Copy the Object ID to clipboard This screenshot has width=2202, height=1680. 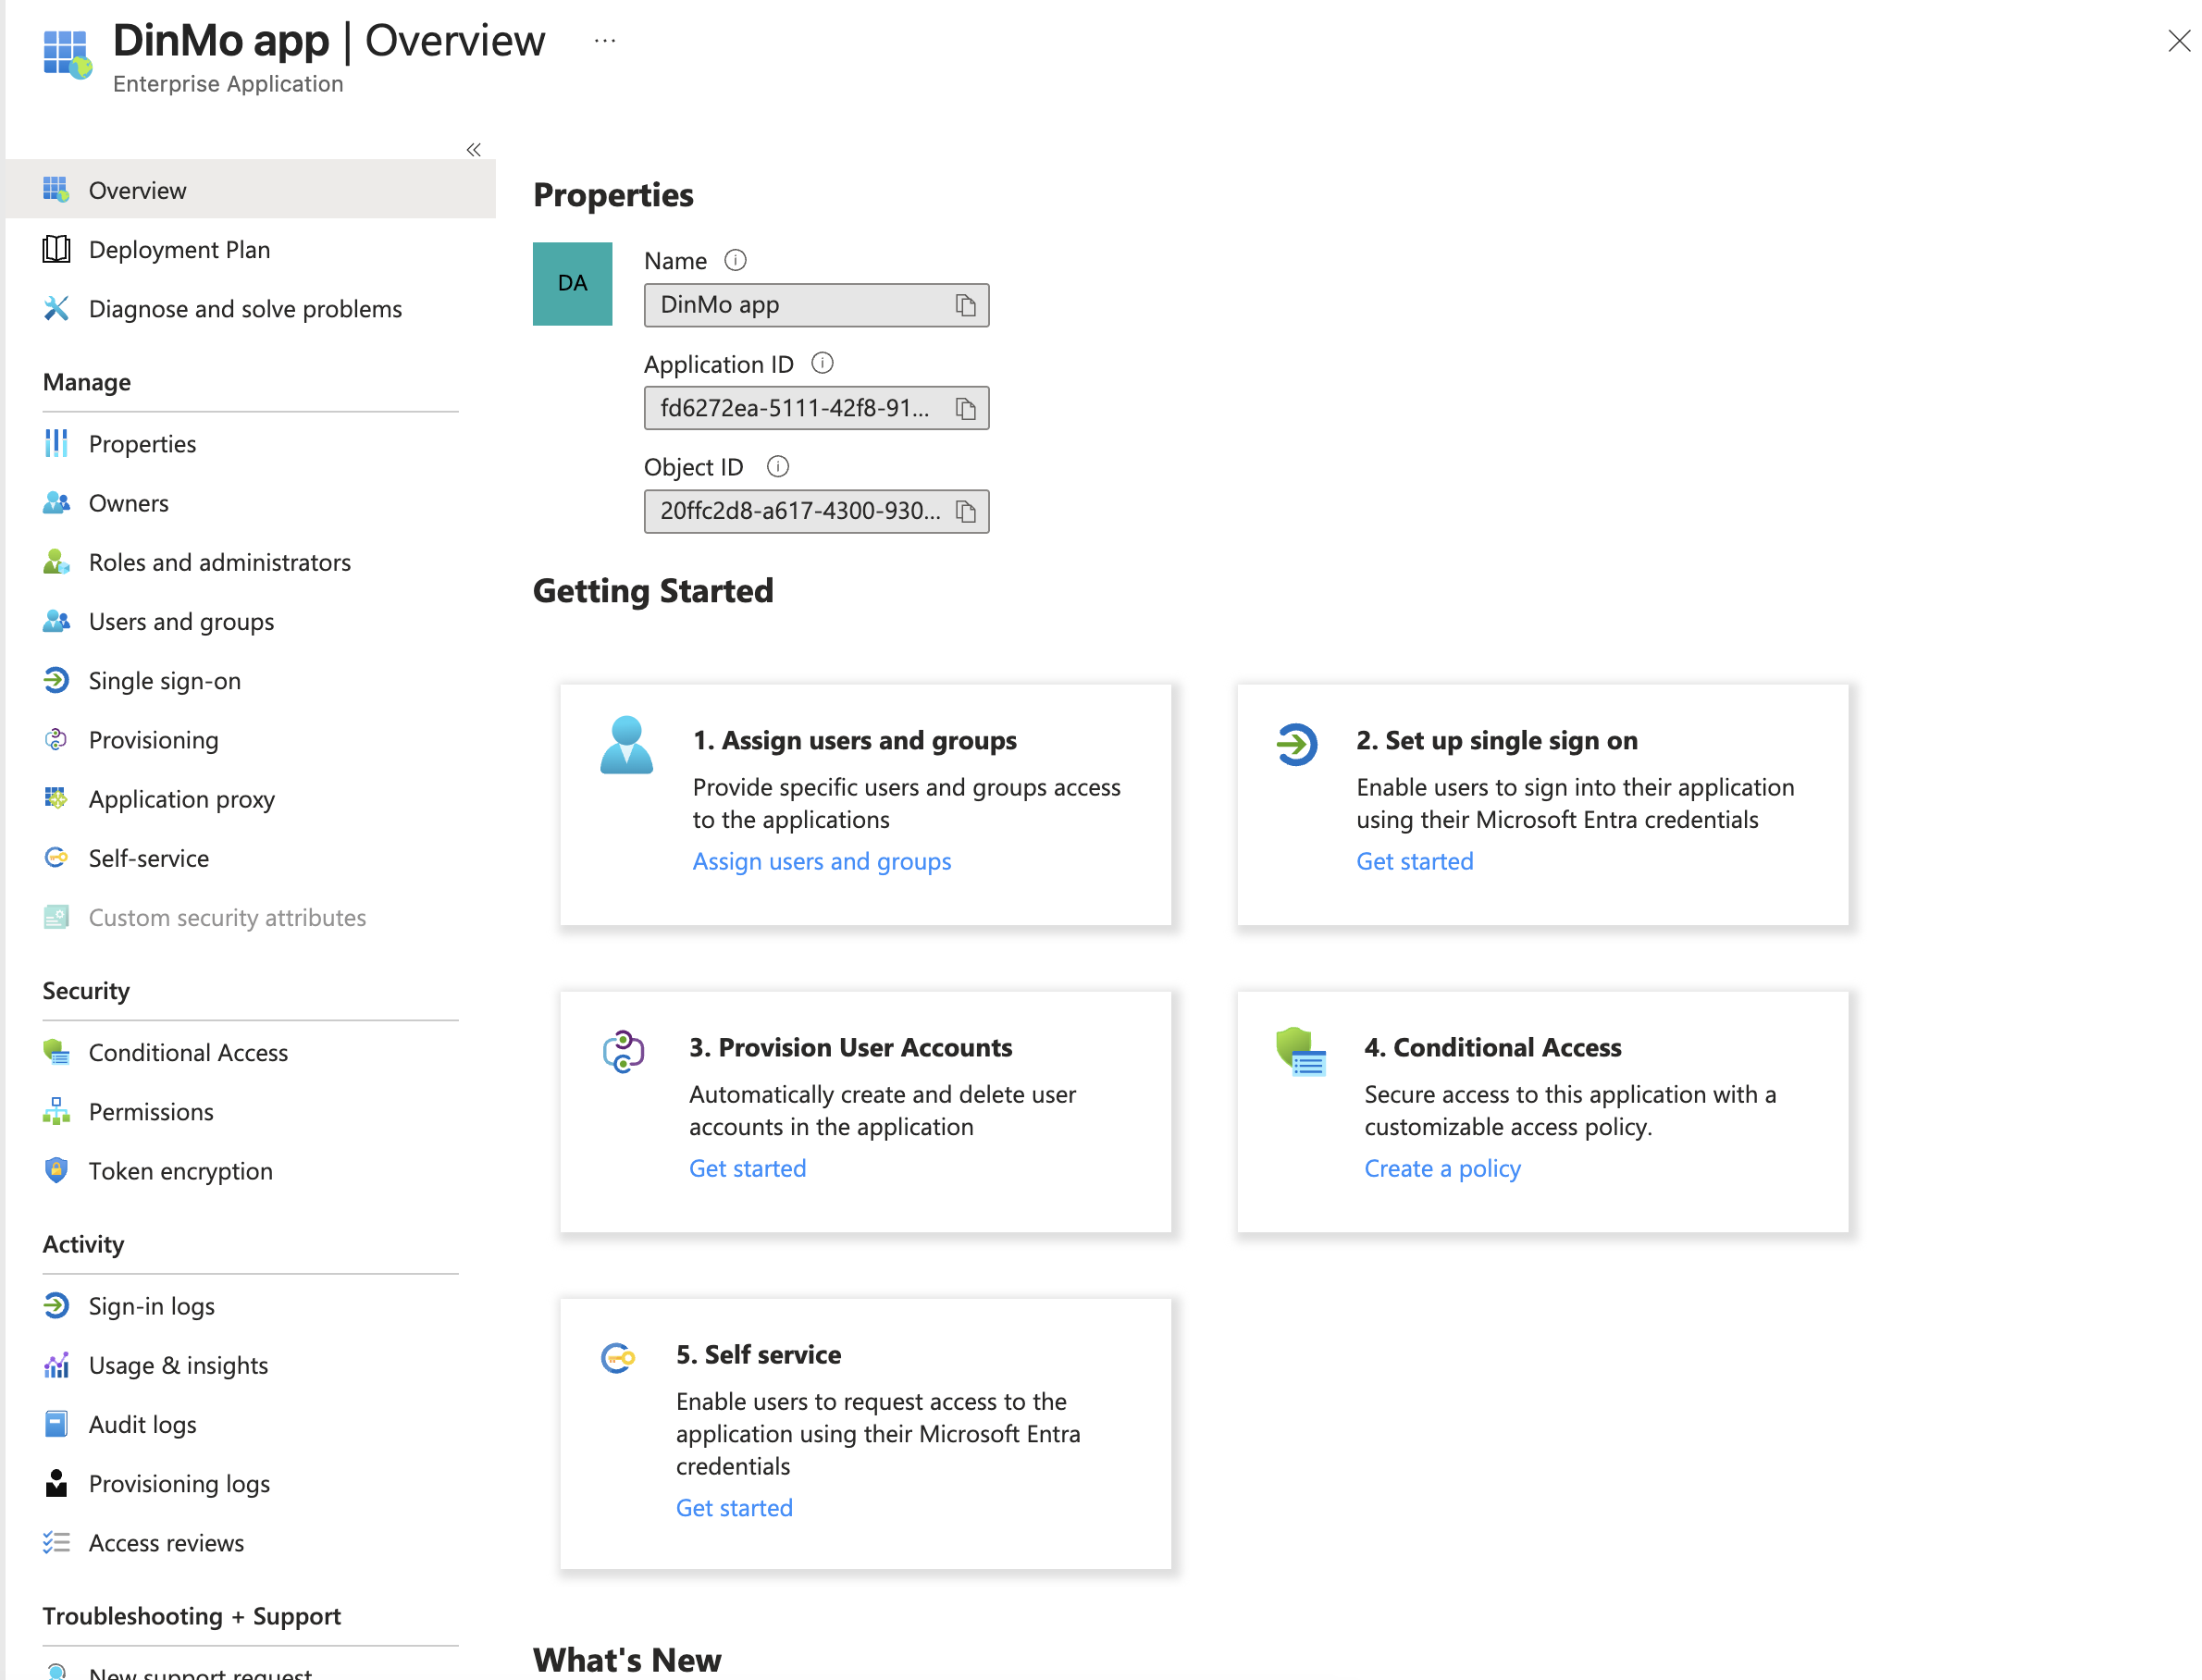pos(964,511)
